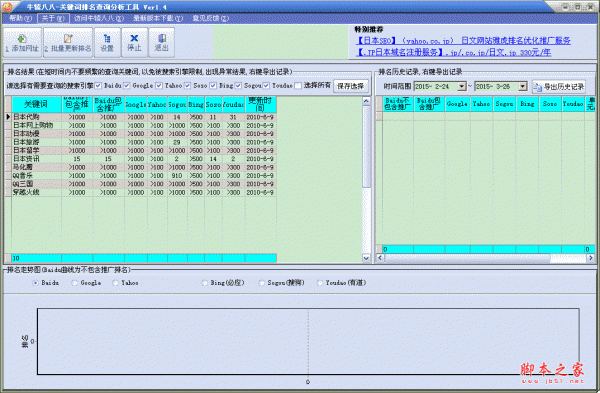Click Youdao rank 31 in 日本代购 row

coord(233,117)
